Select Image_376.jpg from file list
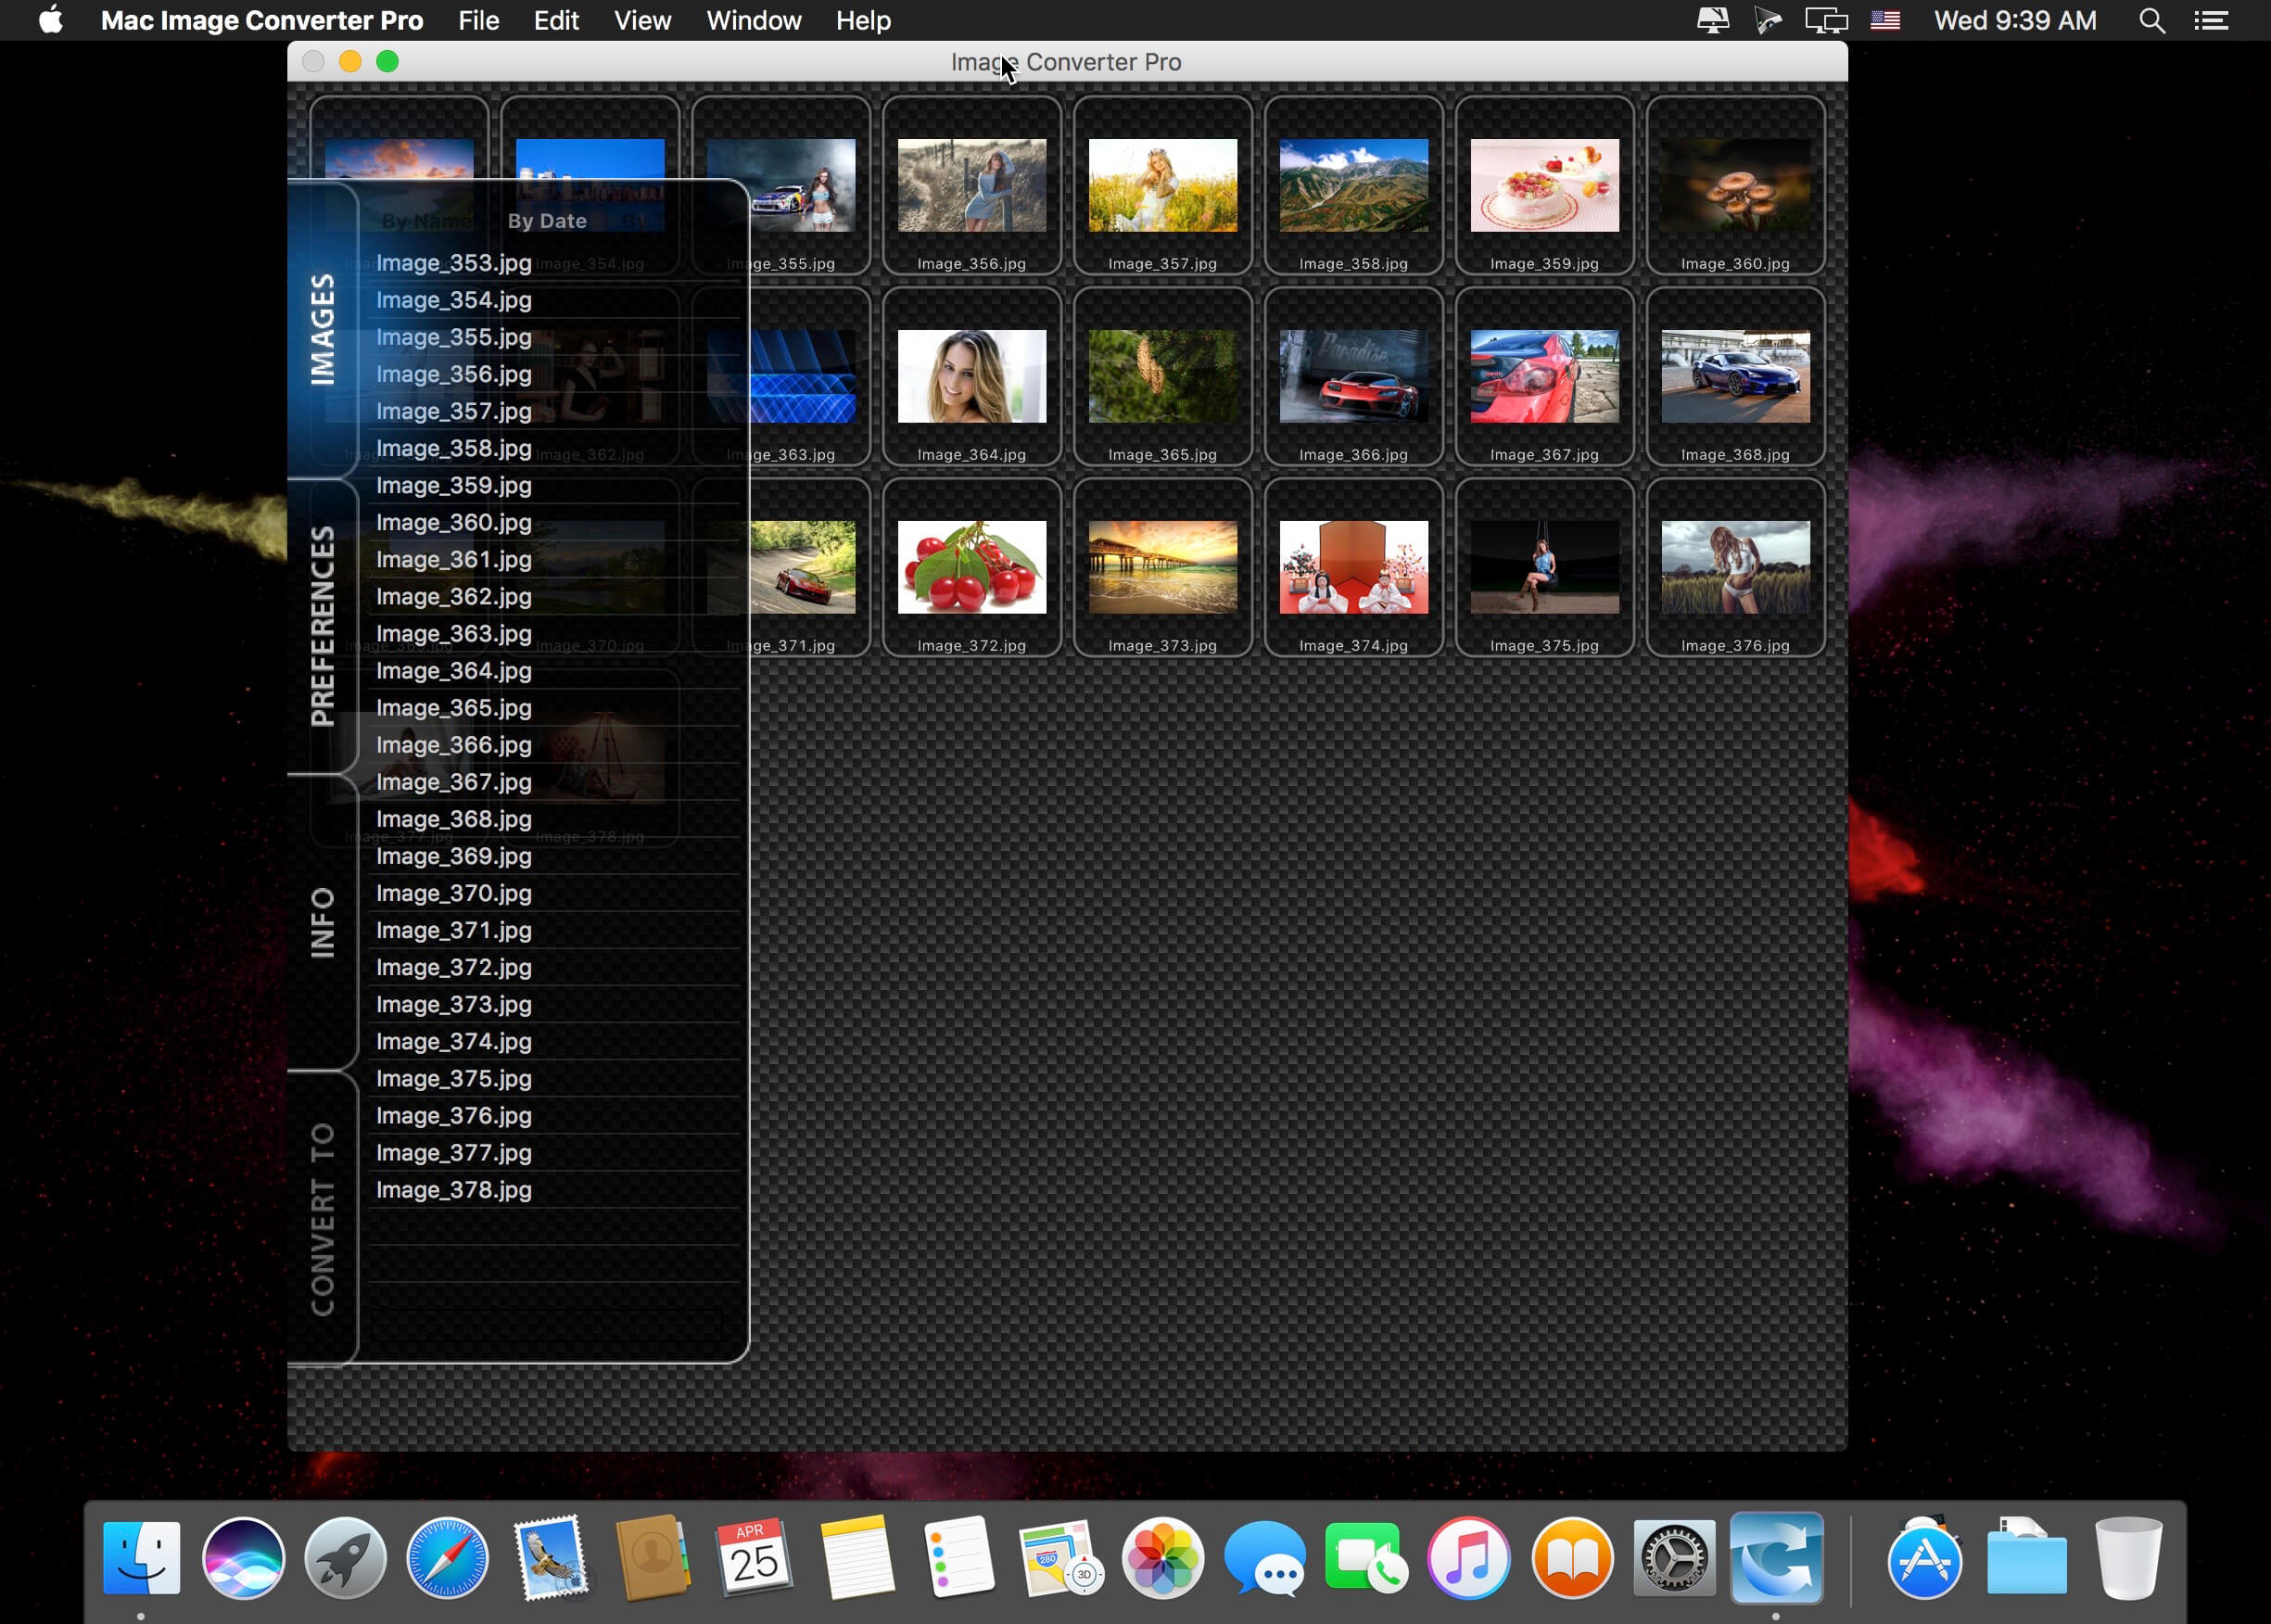Image resolution: width=2271 pixels, height=1624 pixels. (455, 1114)
